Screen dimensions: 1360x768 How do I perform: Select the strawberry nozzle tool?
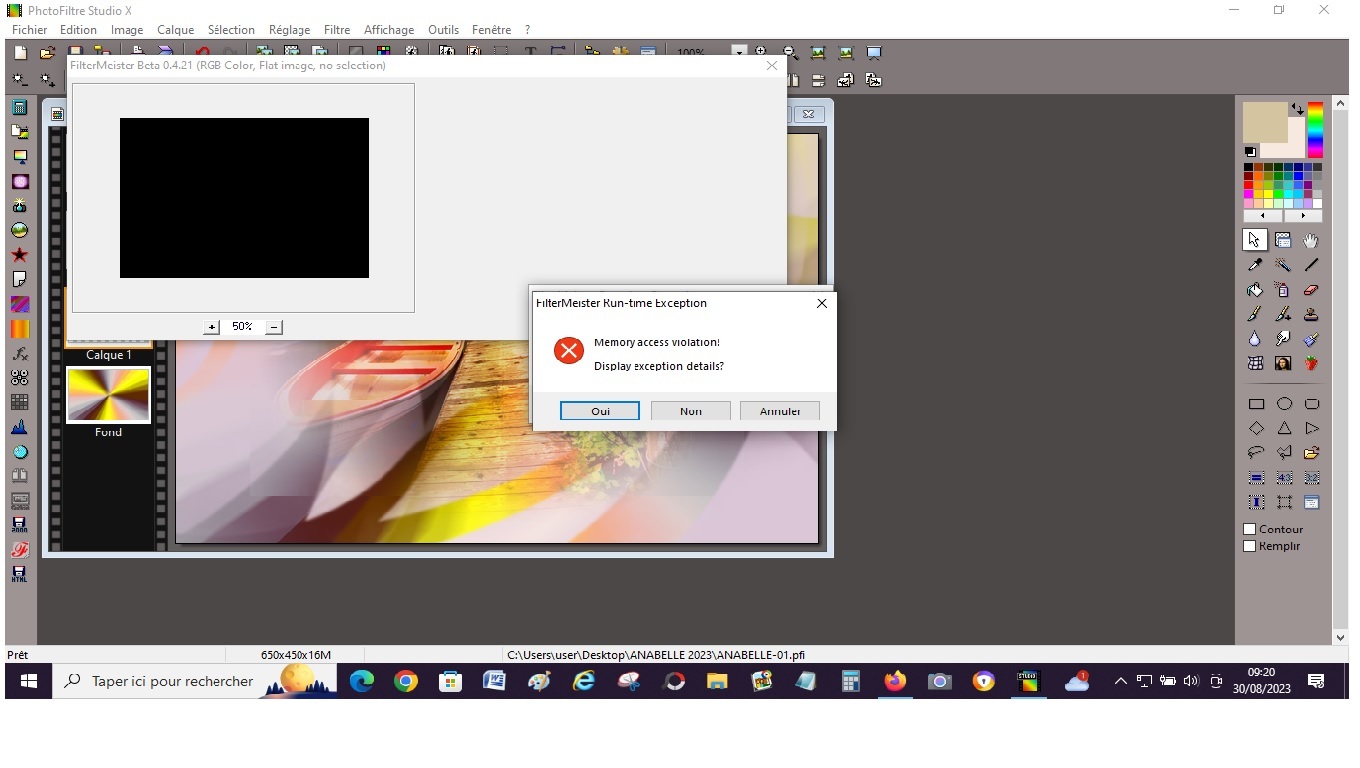(1311, 363)
